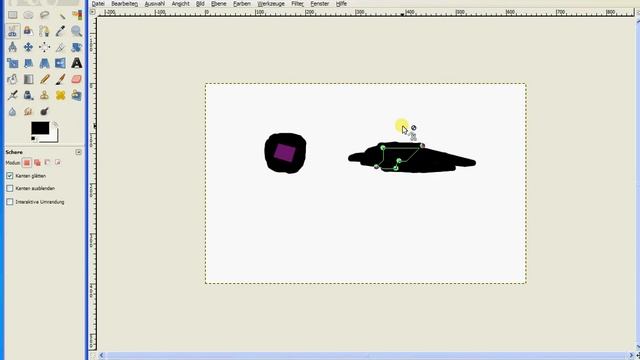Image resolution: width=640 pixels, height=360 pixels.
Task: Select the Move tool
Action: tap(28, 47)
